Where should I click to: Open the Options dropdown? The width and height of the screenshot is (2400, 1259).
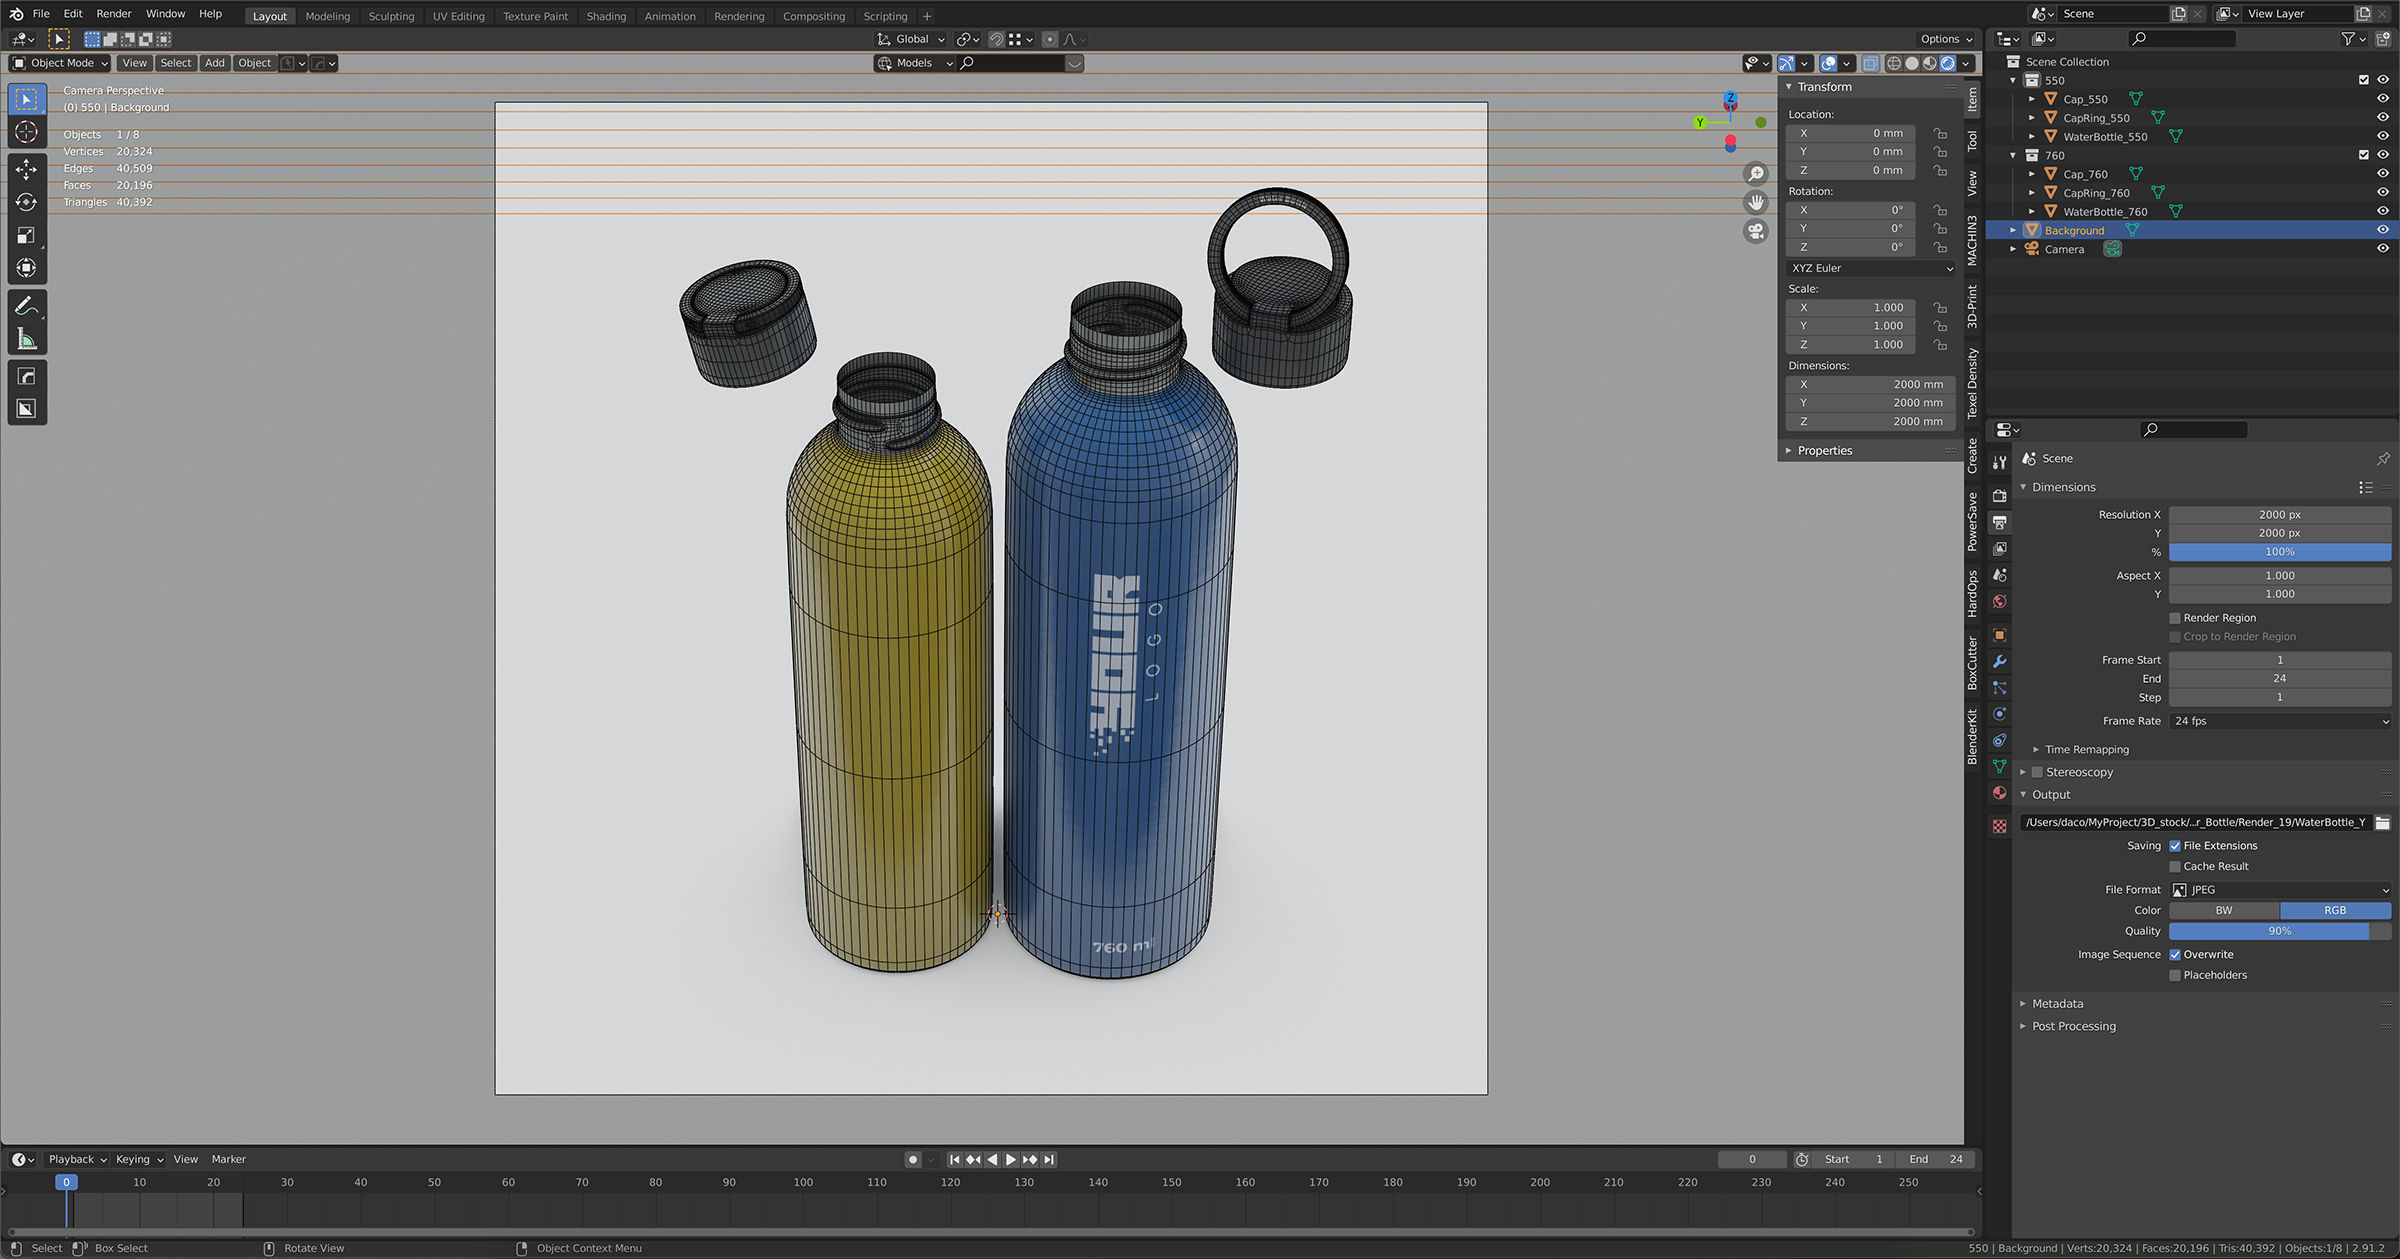(x=1946, y=39)
